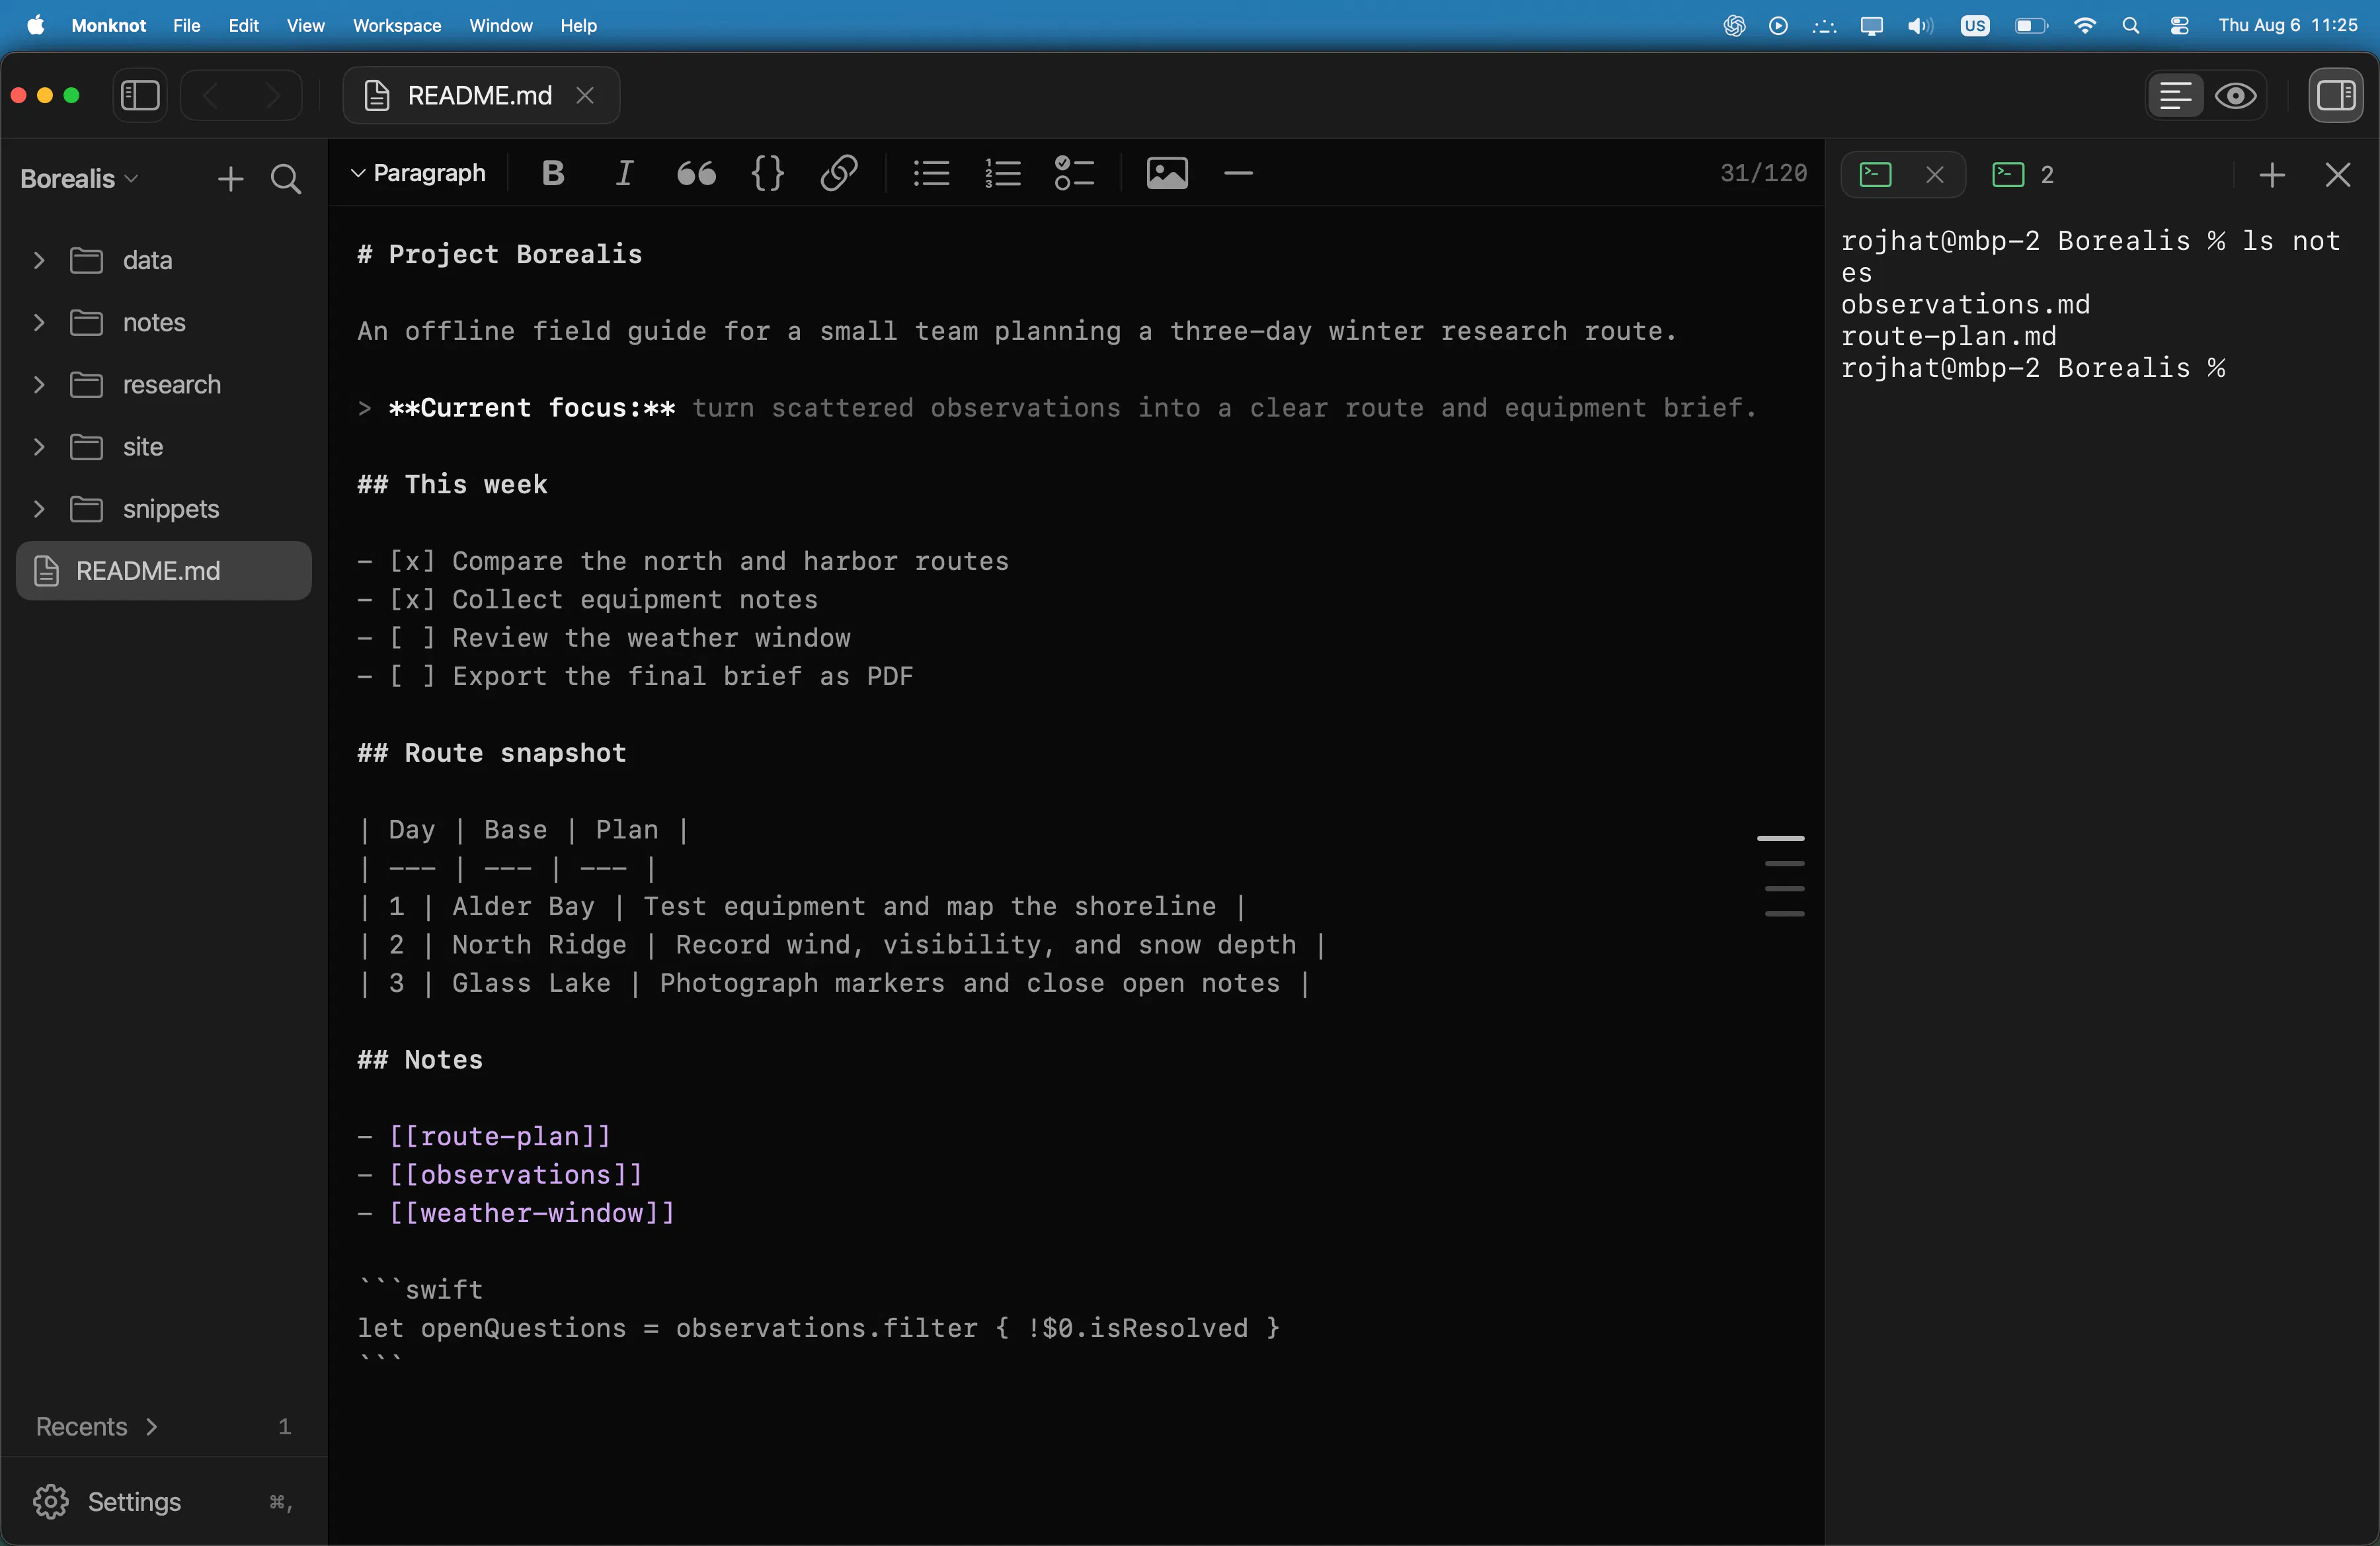2380x1546 pixels.
Task: Open Settings in the sidebar
Action: click(164, 1501)
